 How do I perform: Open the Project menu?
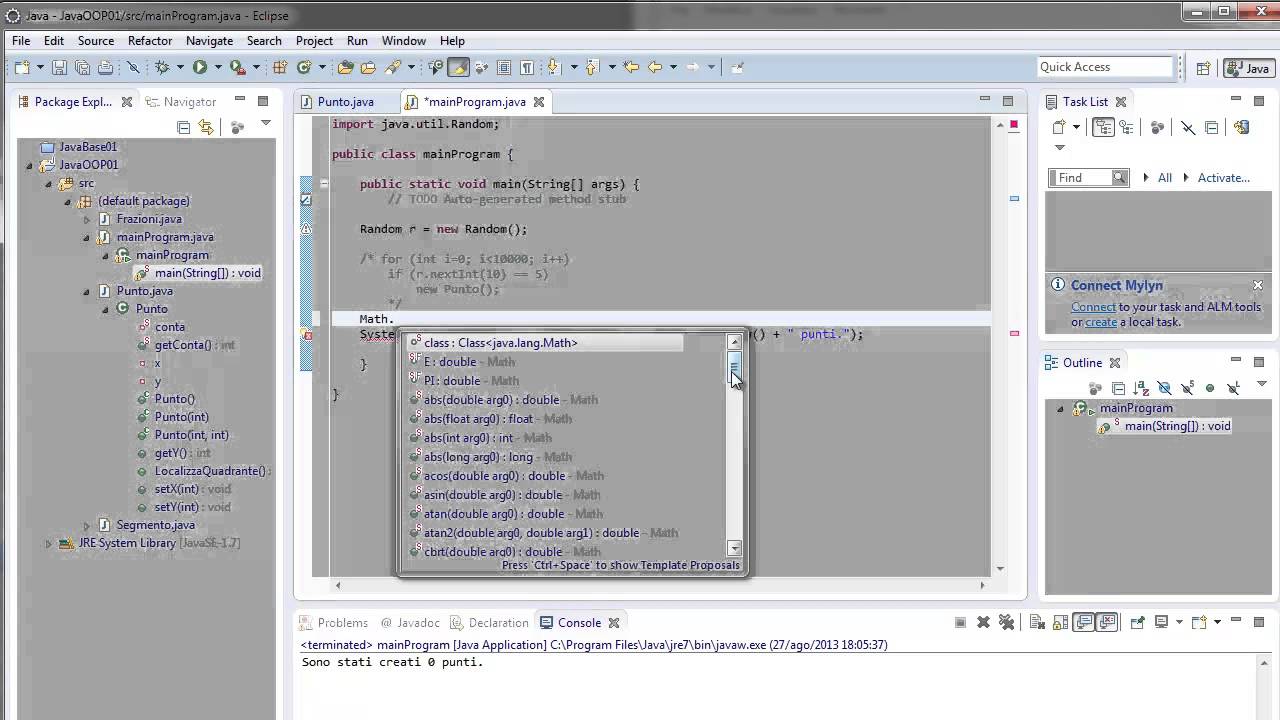coord(314,40)
